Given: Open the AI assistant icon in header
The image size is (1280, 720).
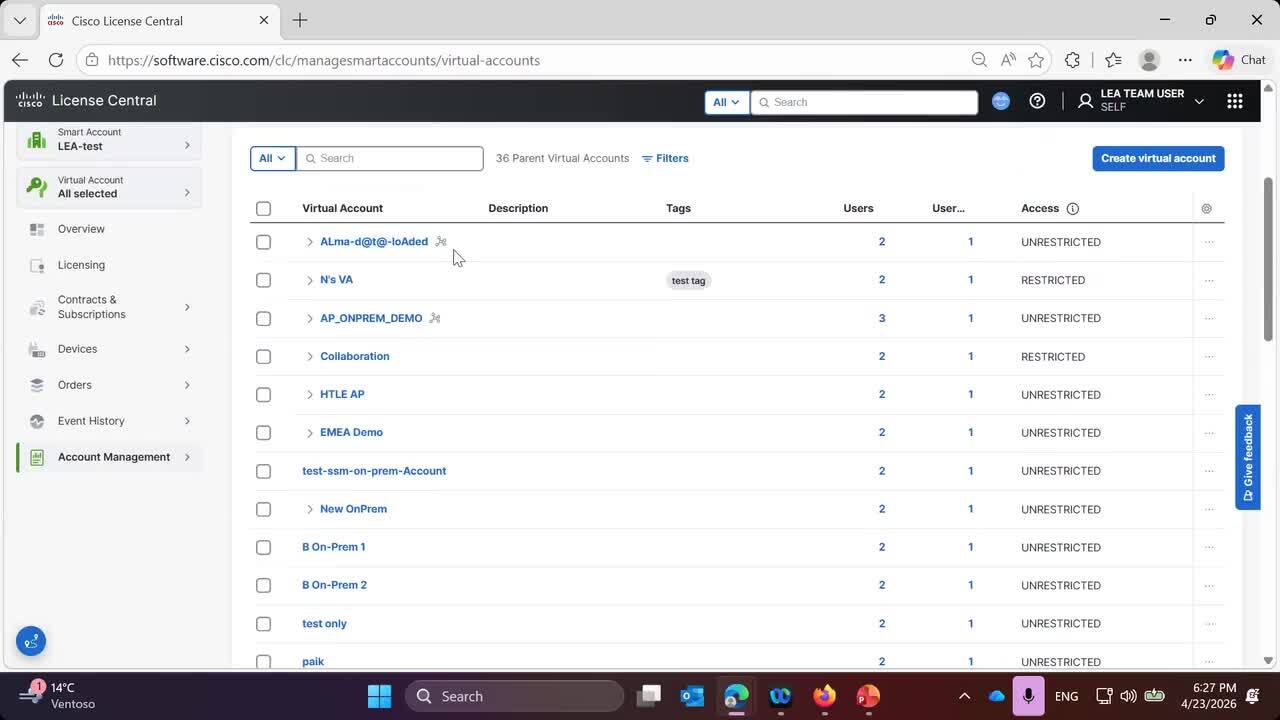Looking at the screenshot, I should 1001,101.
